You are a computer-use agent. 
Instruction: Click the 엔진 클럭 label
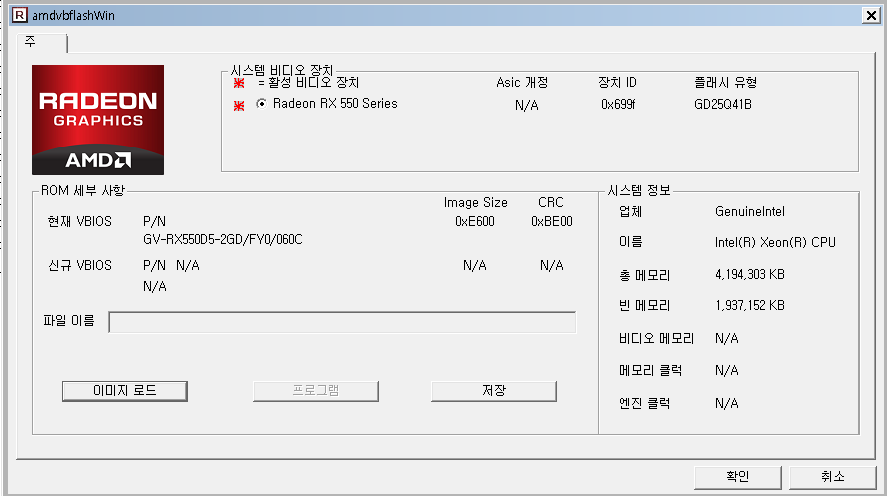[x=644, y=403]
